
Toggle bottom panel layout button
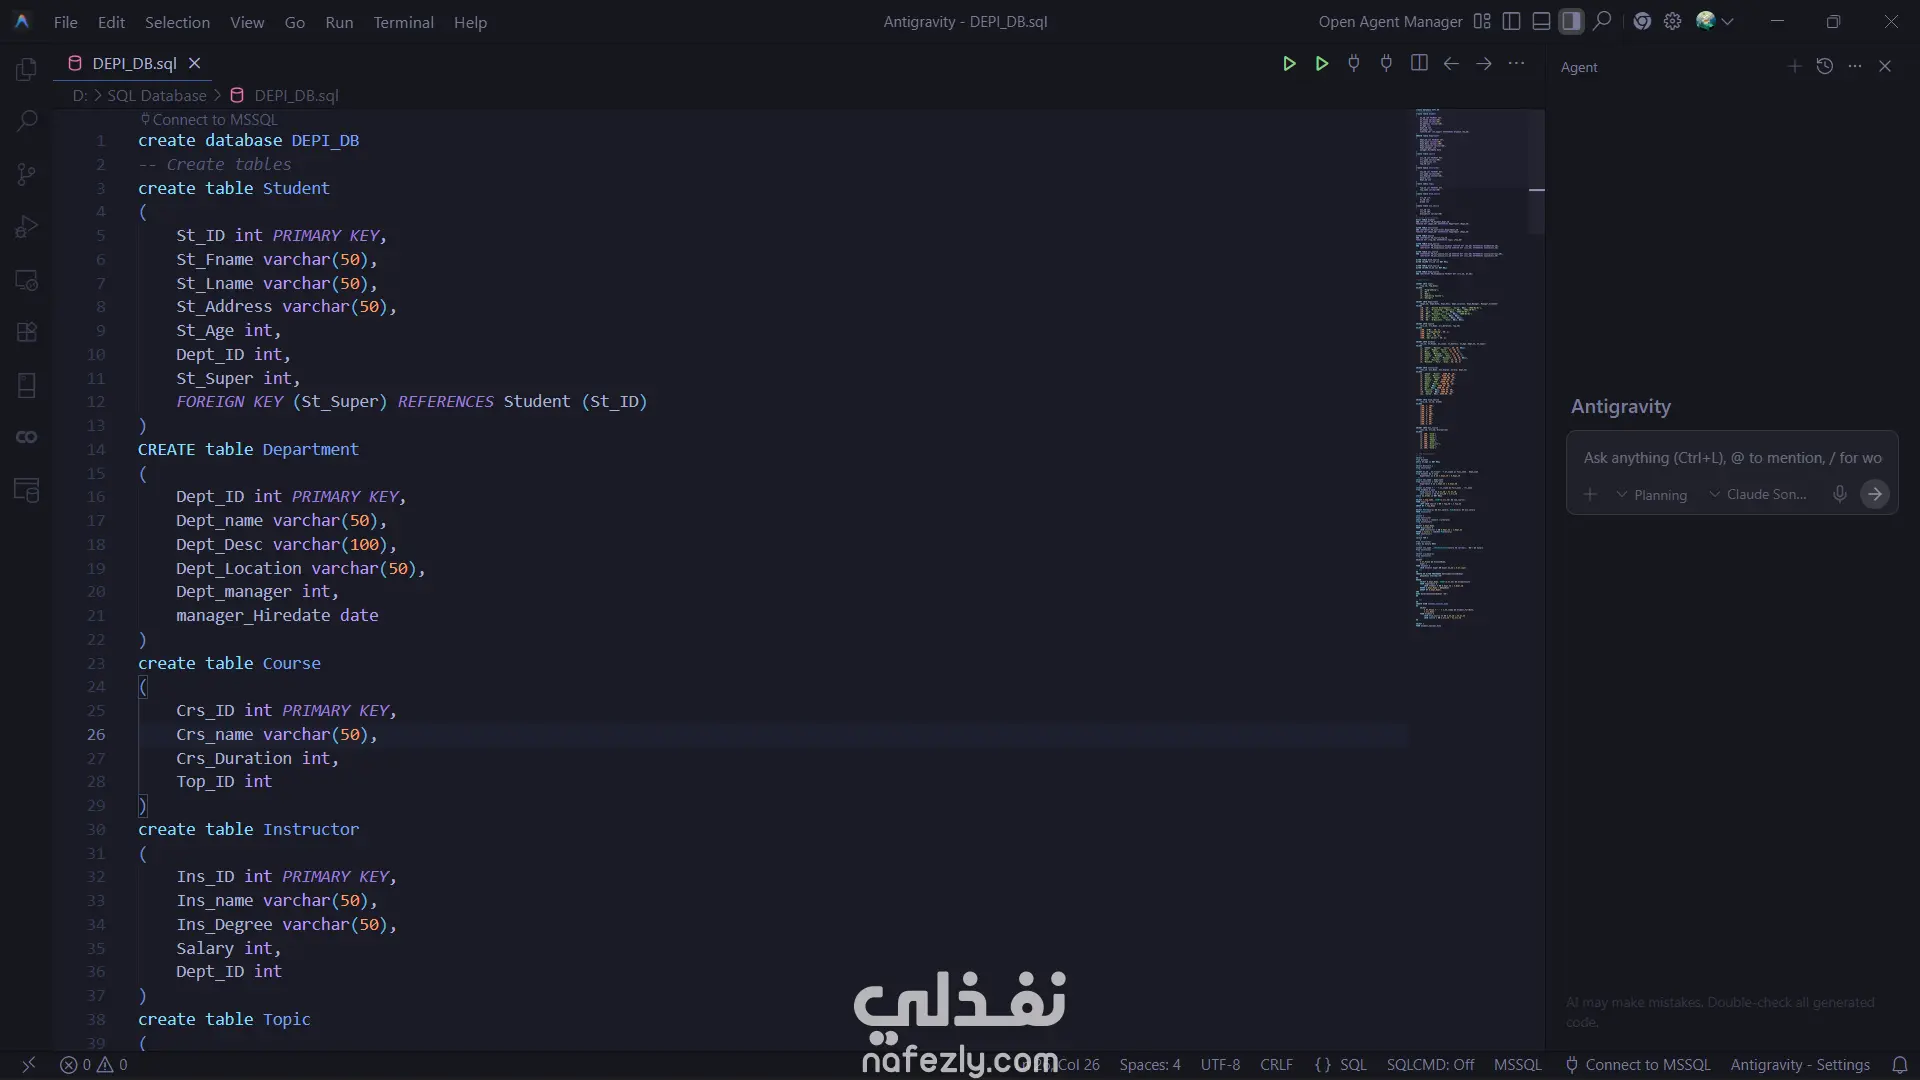(1541, 21)
